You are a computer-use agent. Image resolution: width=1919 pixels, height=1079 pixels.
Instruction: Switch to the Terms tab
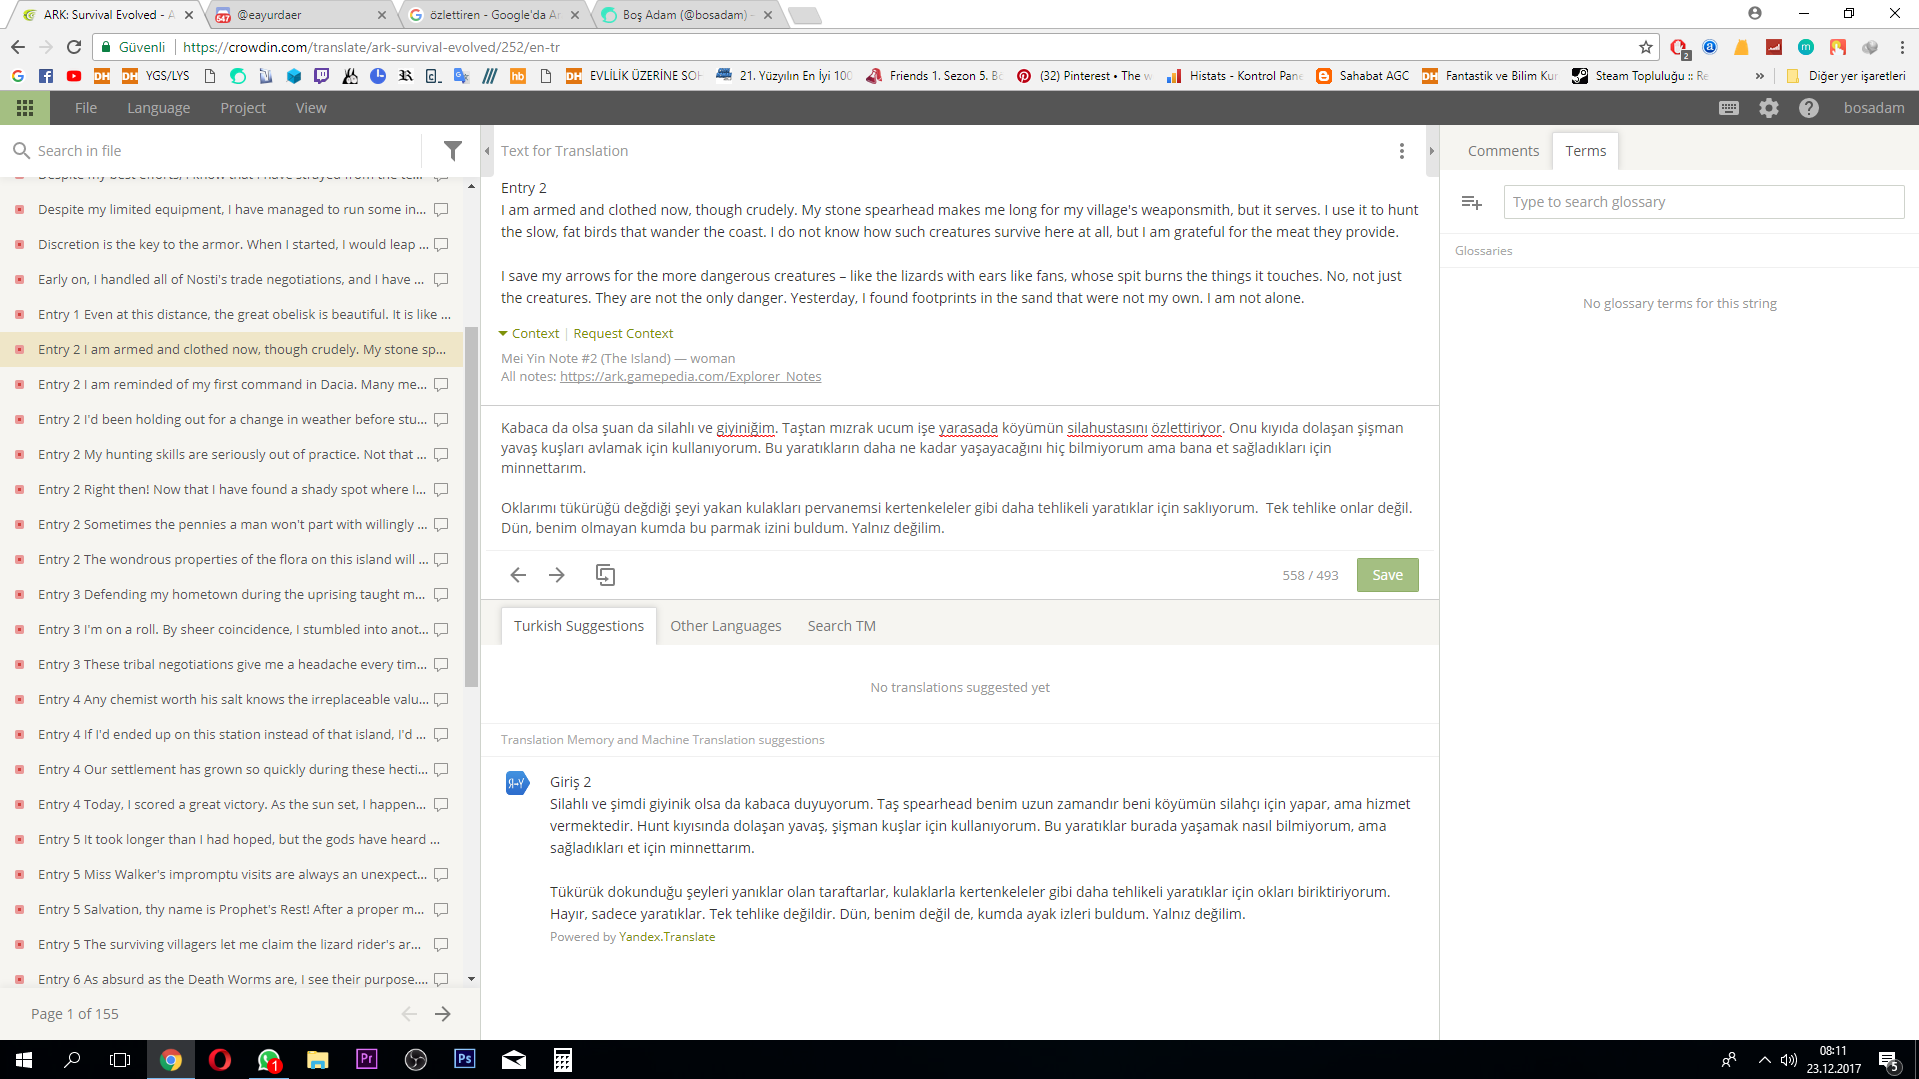[1585, 151]
